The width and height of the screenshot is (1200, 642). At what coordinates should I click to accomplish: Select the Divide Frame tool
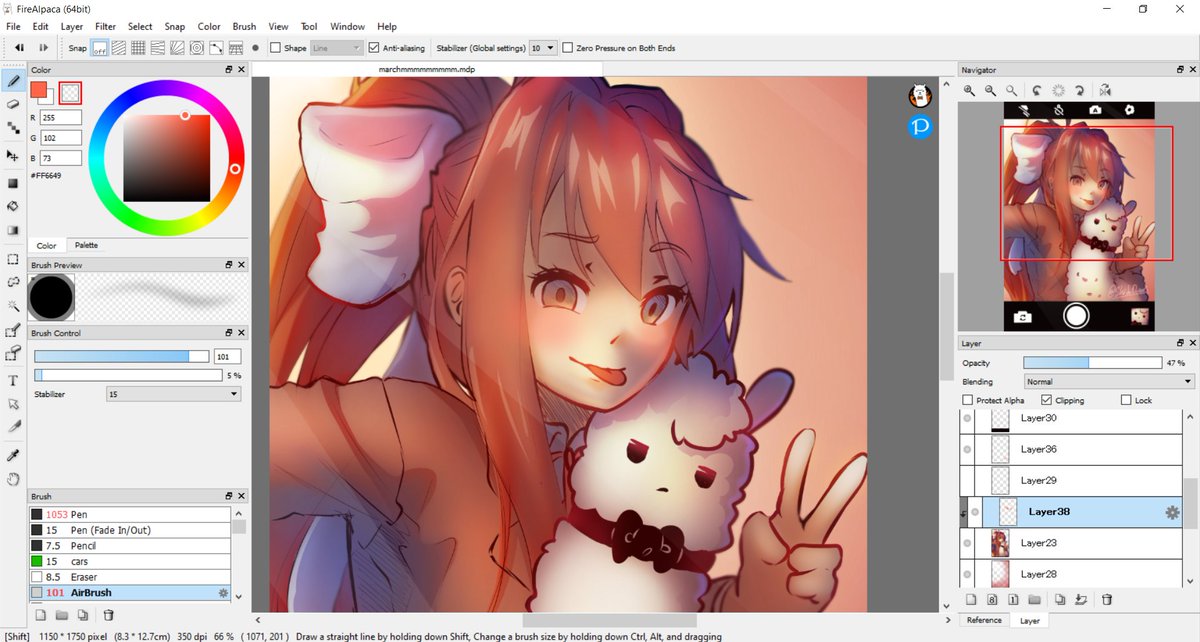point(13,427)
